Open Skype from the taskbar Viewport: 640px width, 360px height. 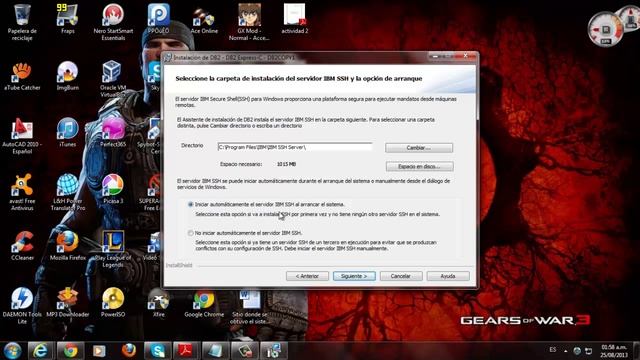tap(158, 351)
